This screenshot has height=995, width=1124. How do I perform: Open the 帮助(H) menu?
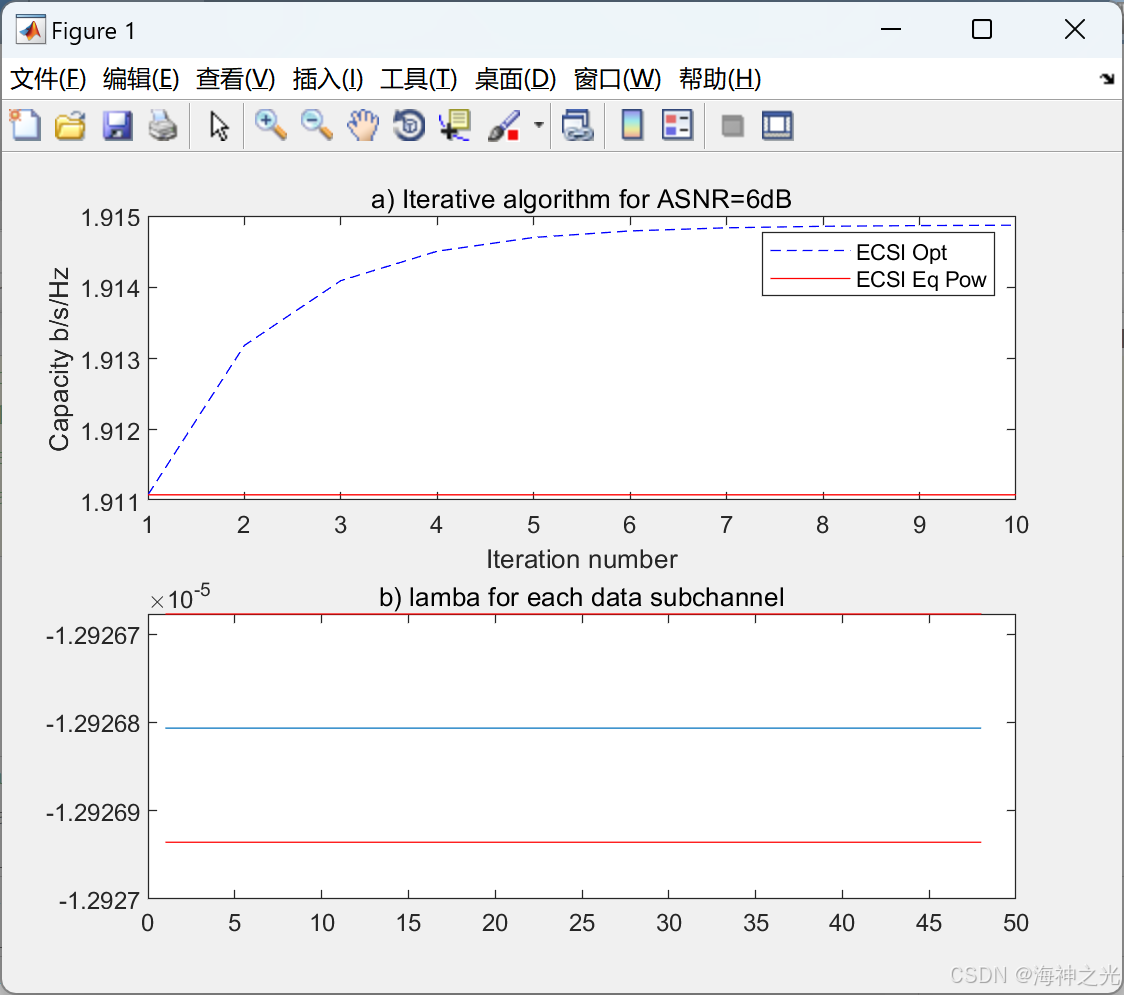(720, 79)
